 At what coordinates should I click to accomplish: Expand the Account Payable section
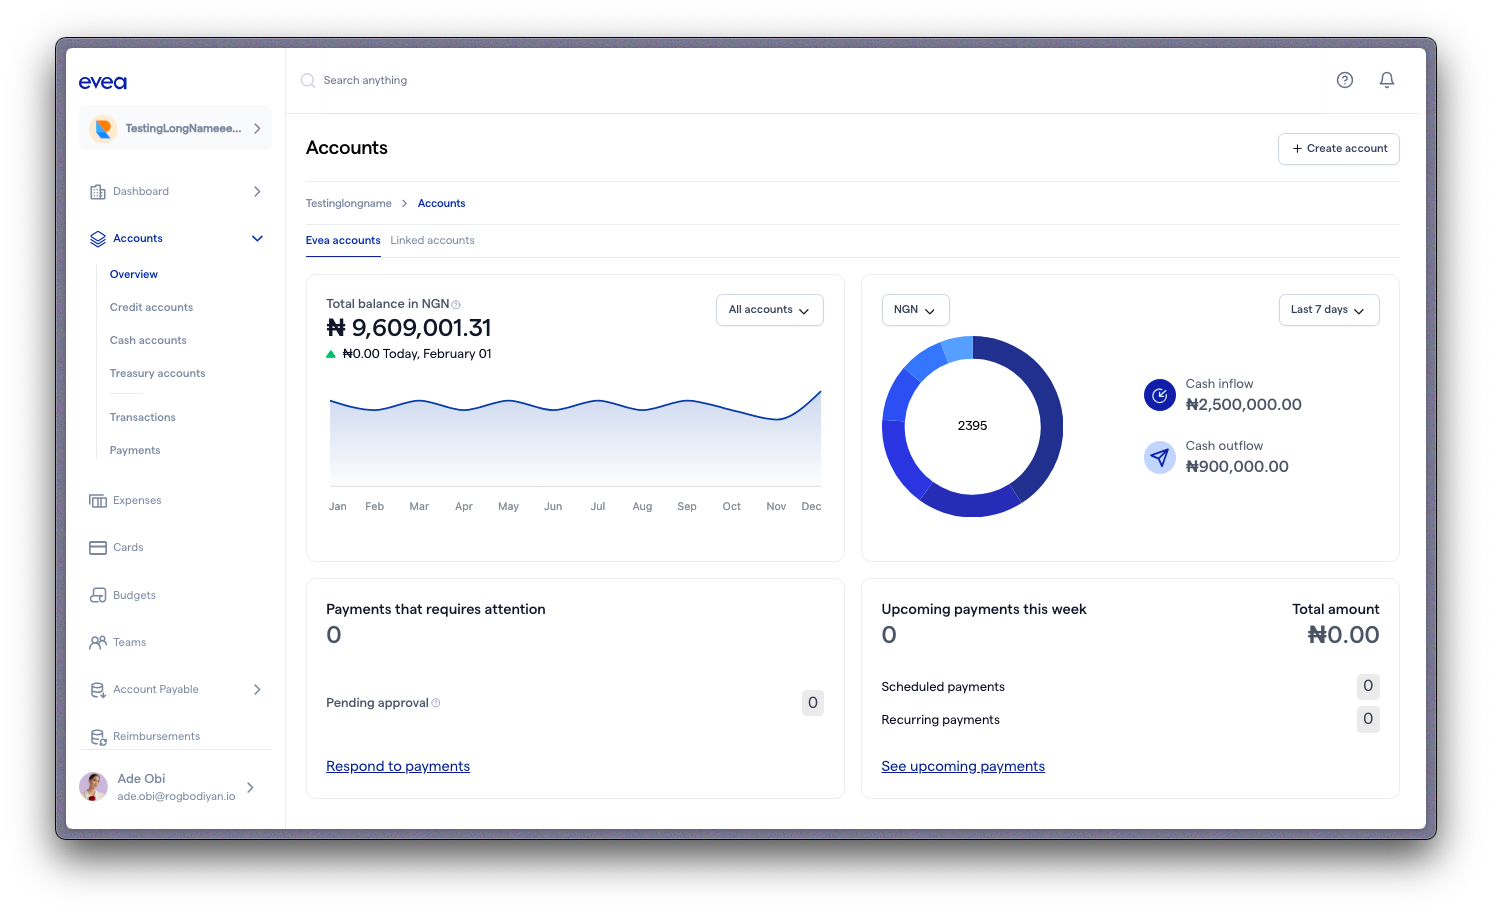pos(257,689)
